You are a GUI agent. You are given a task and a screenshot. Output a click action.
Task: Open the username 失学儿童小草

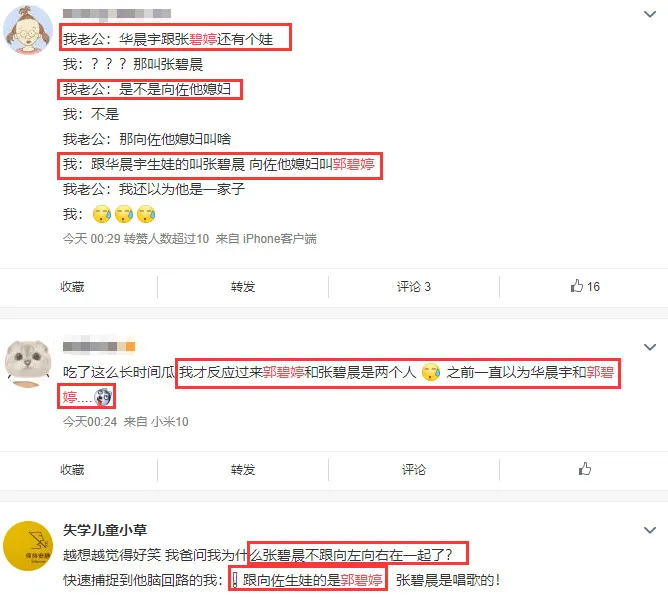coord(105,530)
